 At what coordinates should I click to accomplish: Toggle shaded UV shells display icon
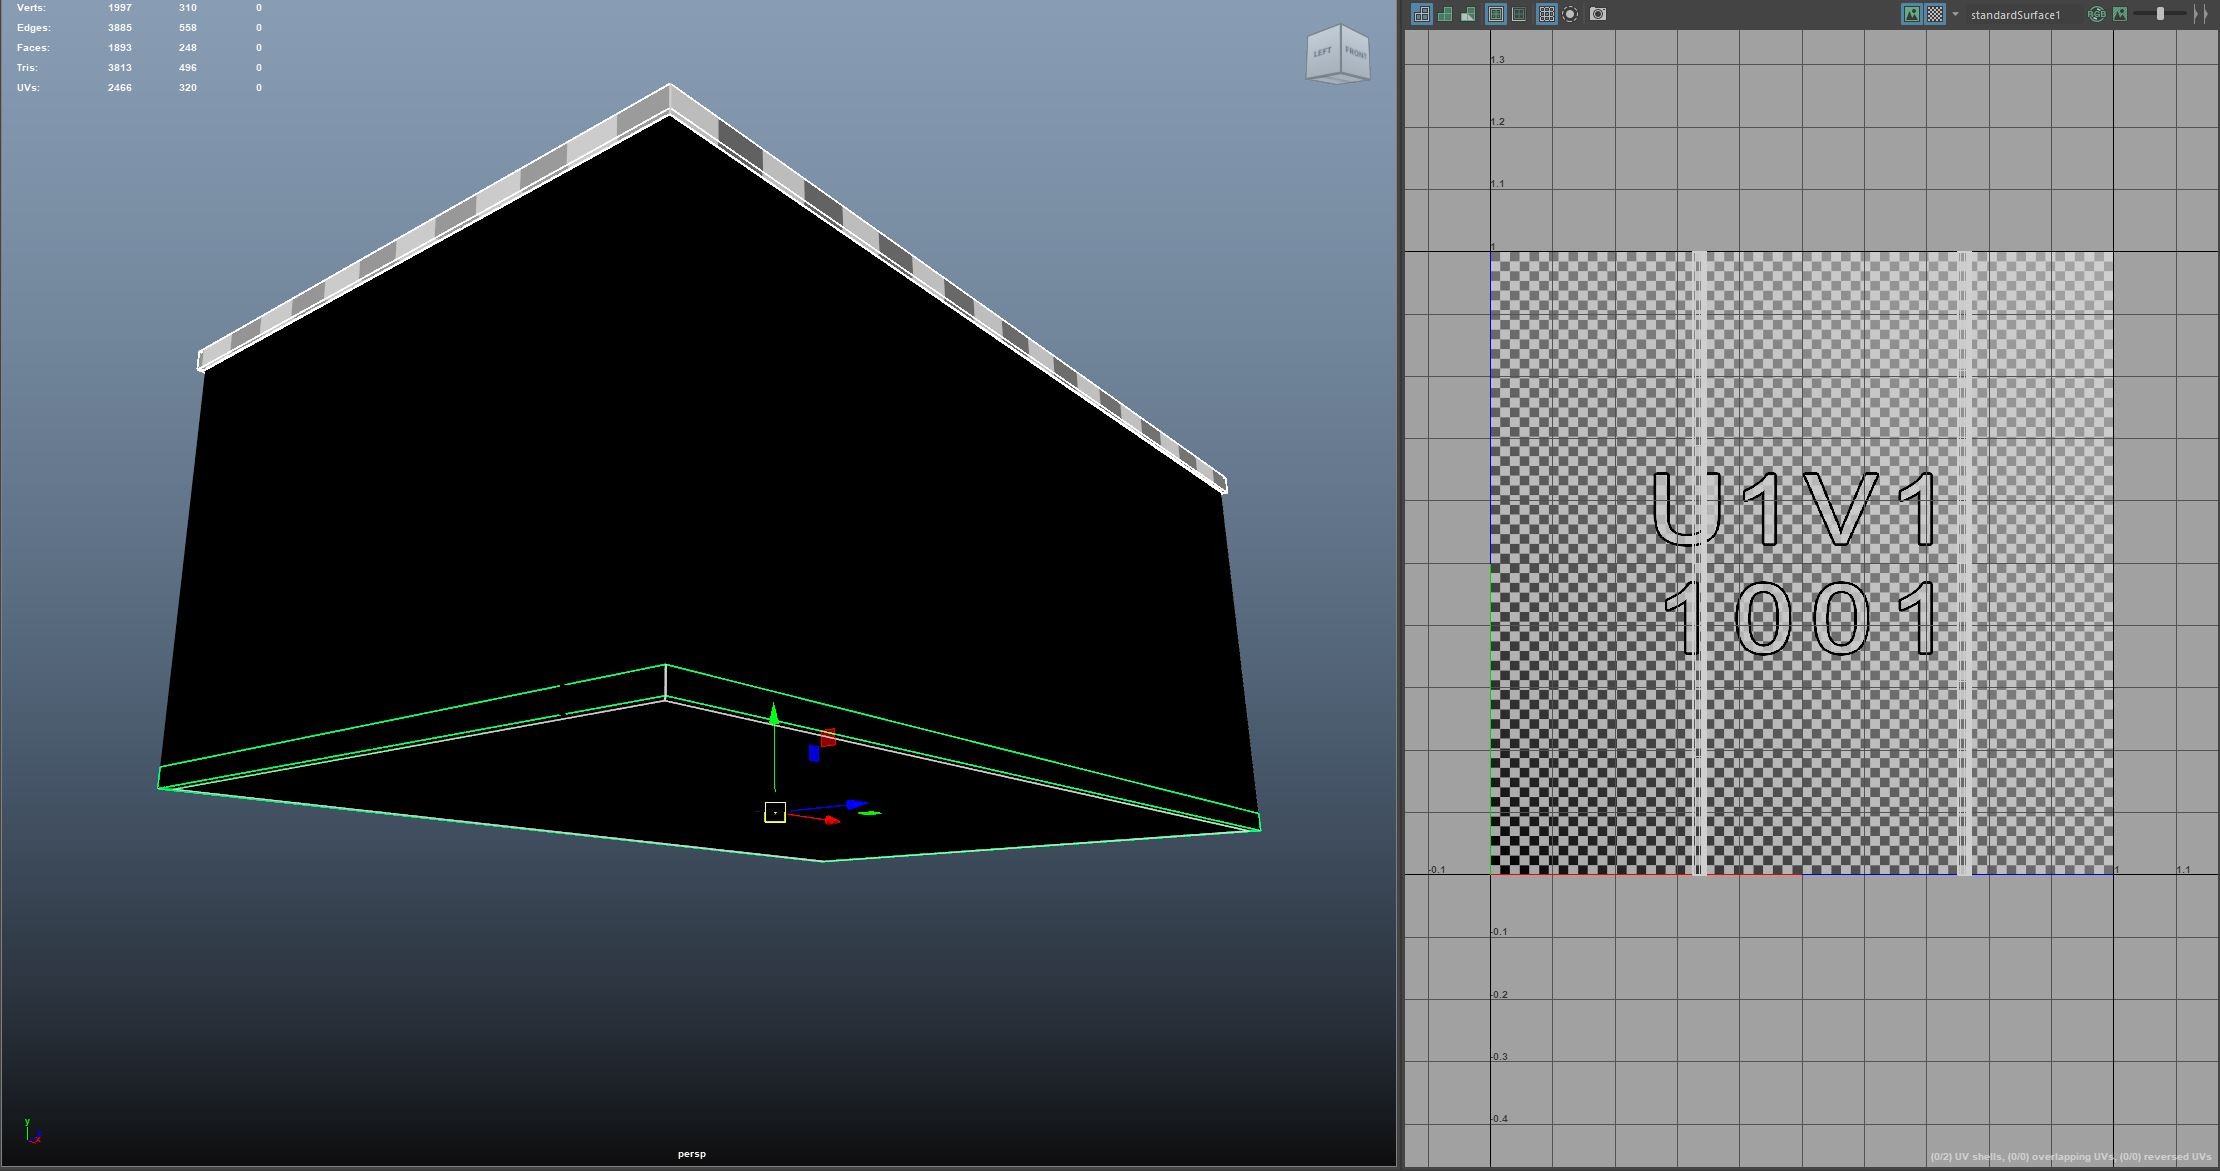pyautogui.click(x=1445, y=14)
